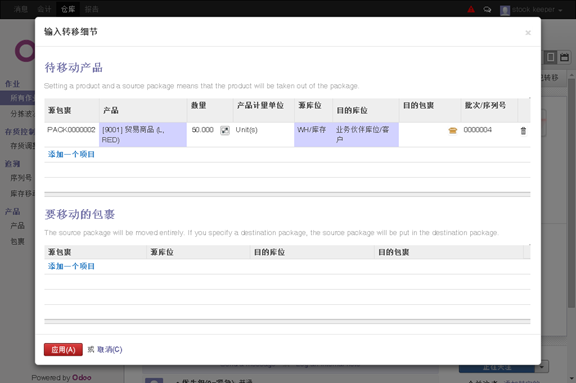Close the 输入转移细节 dialog with the X
Image resolution: width=576 pixels, height=383 pixels.
point(528,33)
